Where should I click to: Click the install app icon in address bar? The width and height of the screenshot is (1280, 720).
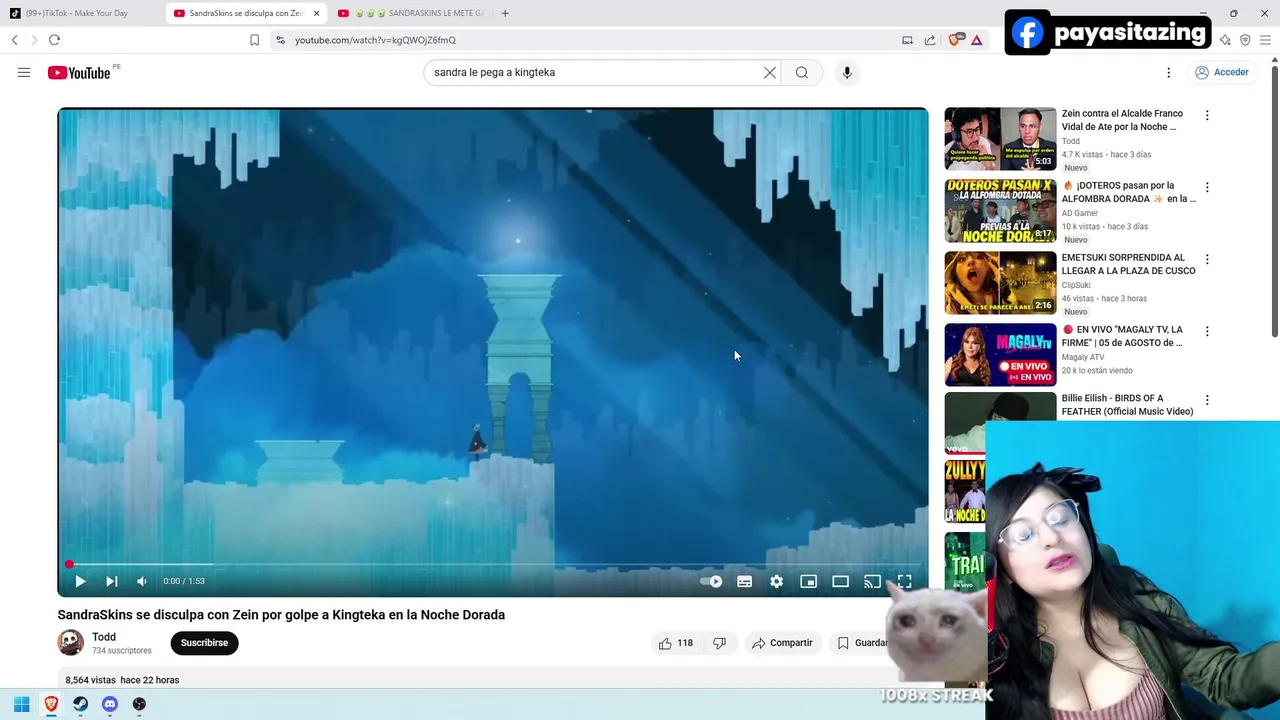coord(908,40)
